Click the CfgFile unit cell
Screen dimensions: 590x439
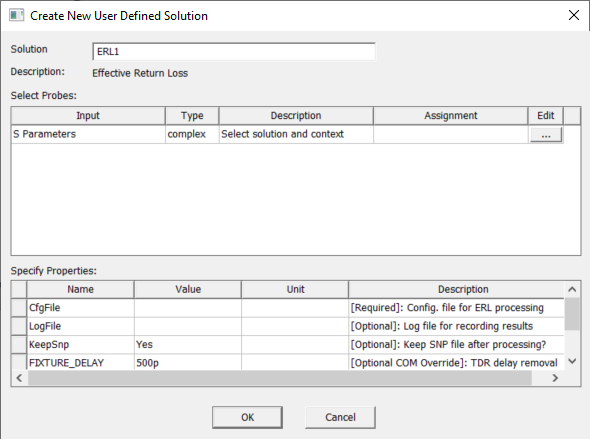(x=295, y=308)
